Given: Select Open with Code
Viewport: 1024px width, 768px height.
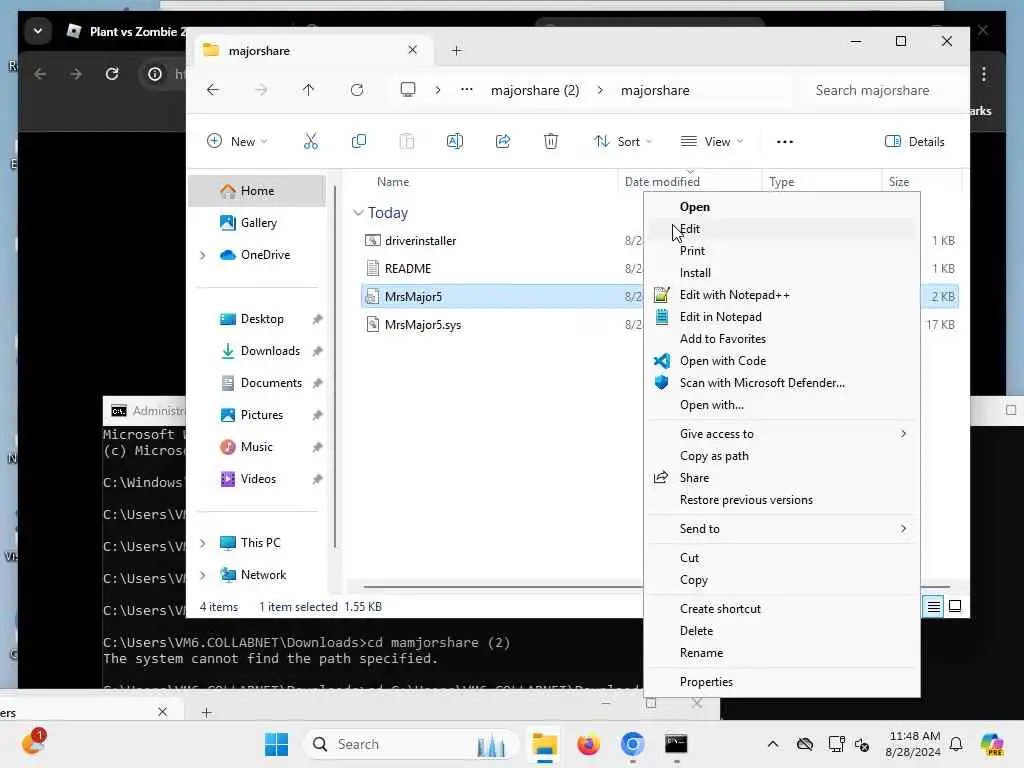Looking at the screenshot, I should pyautogui.click(x=782, y=361).
